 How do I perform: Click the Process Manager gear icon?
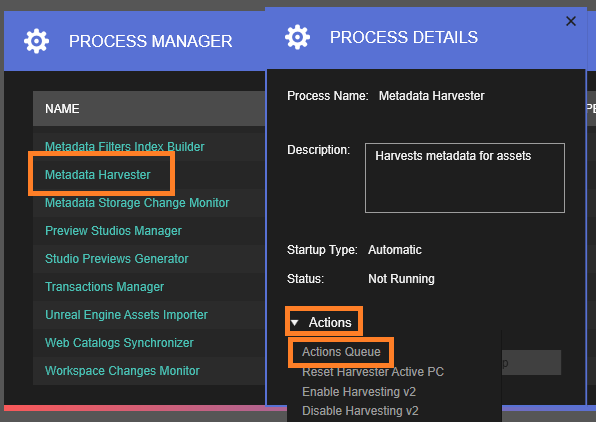click(36, 41)
